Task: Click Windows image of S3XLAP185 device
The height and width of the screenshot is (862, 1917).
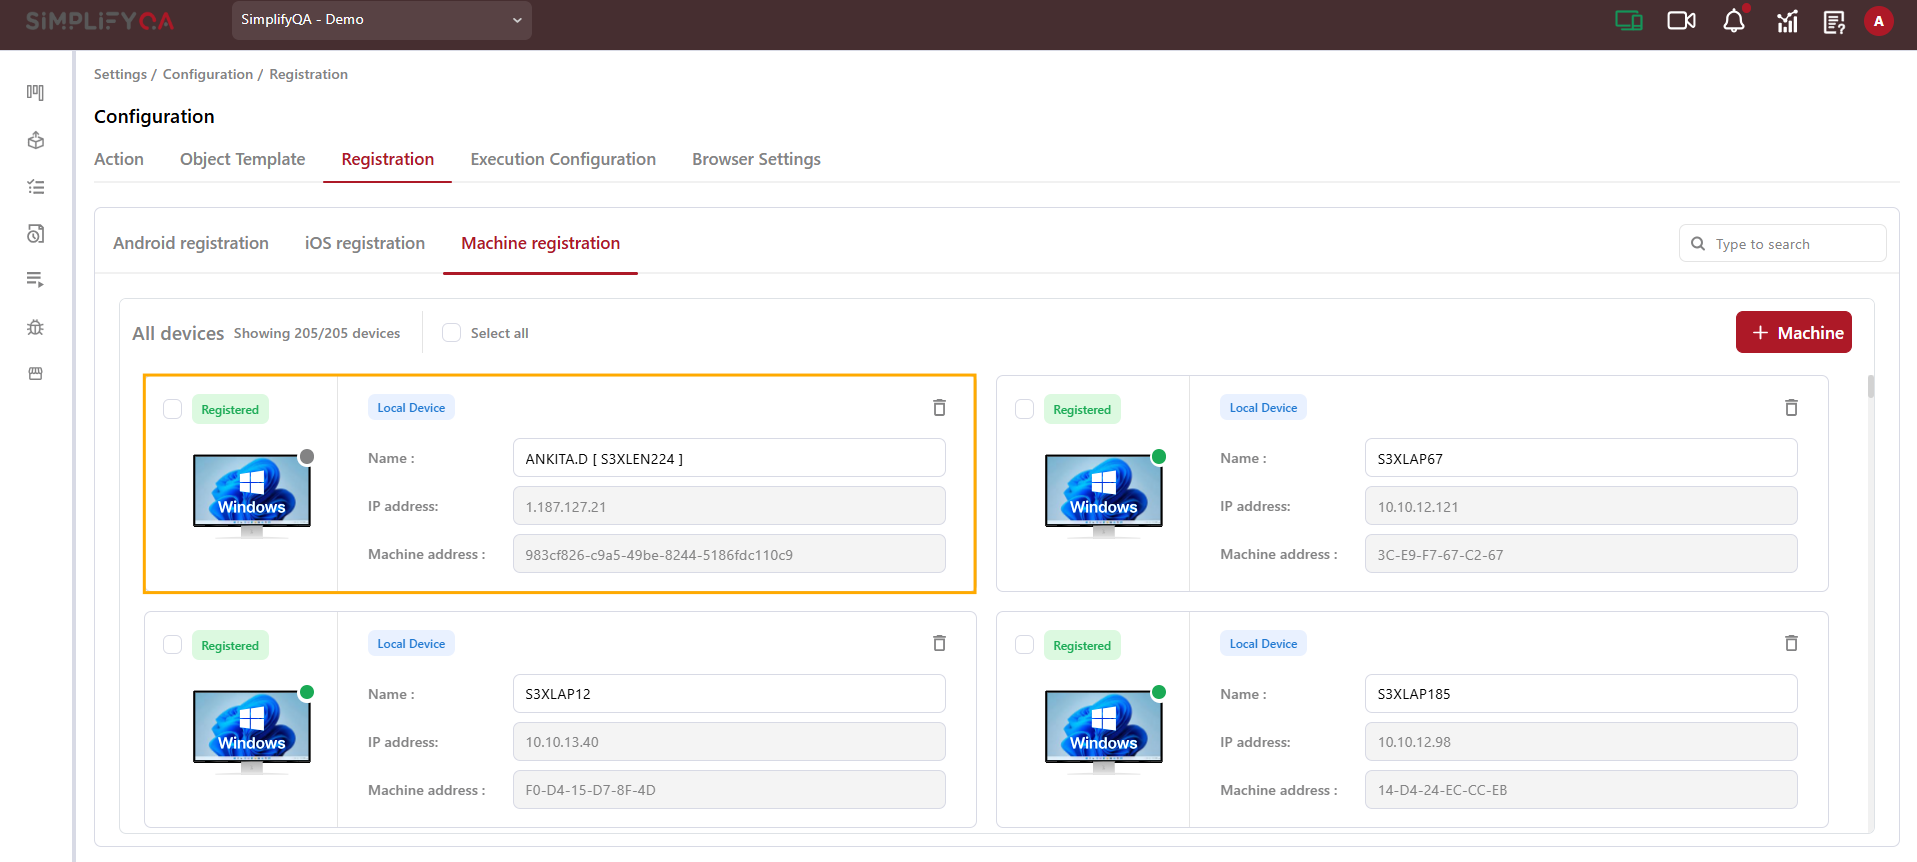Action: (1104, 731)
